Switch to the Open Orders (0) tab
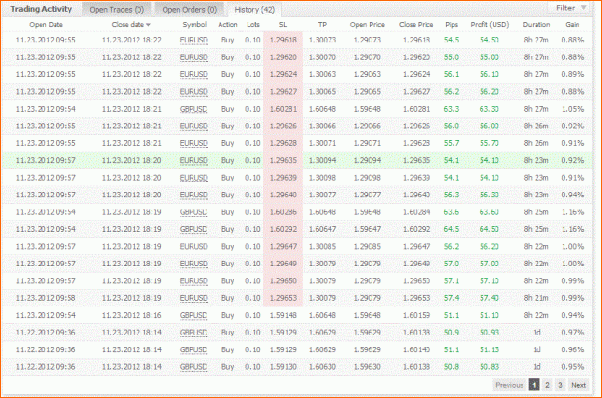 point(189,10)
